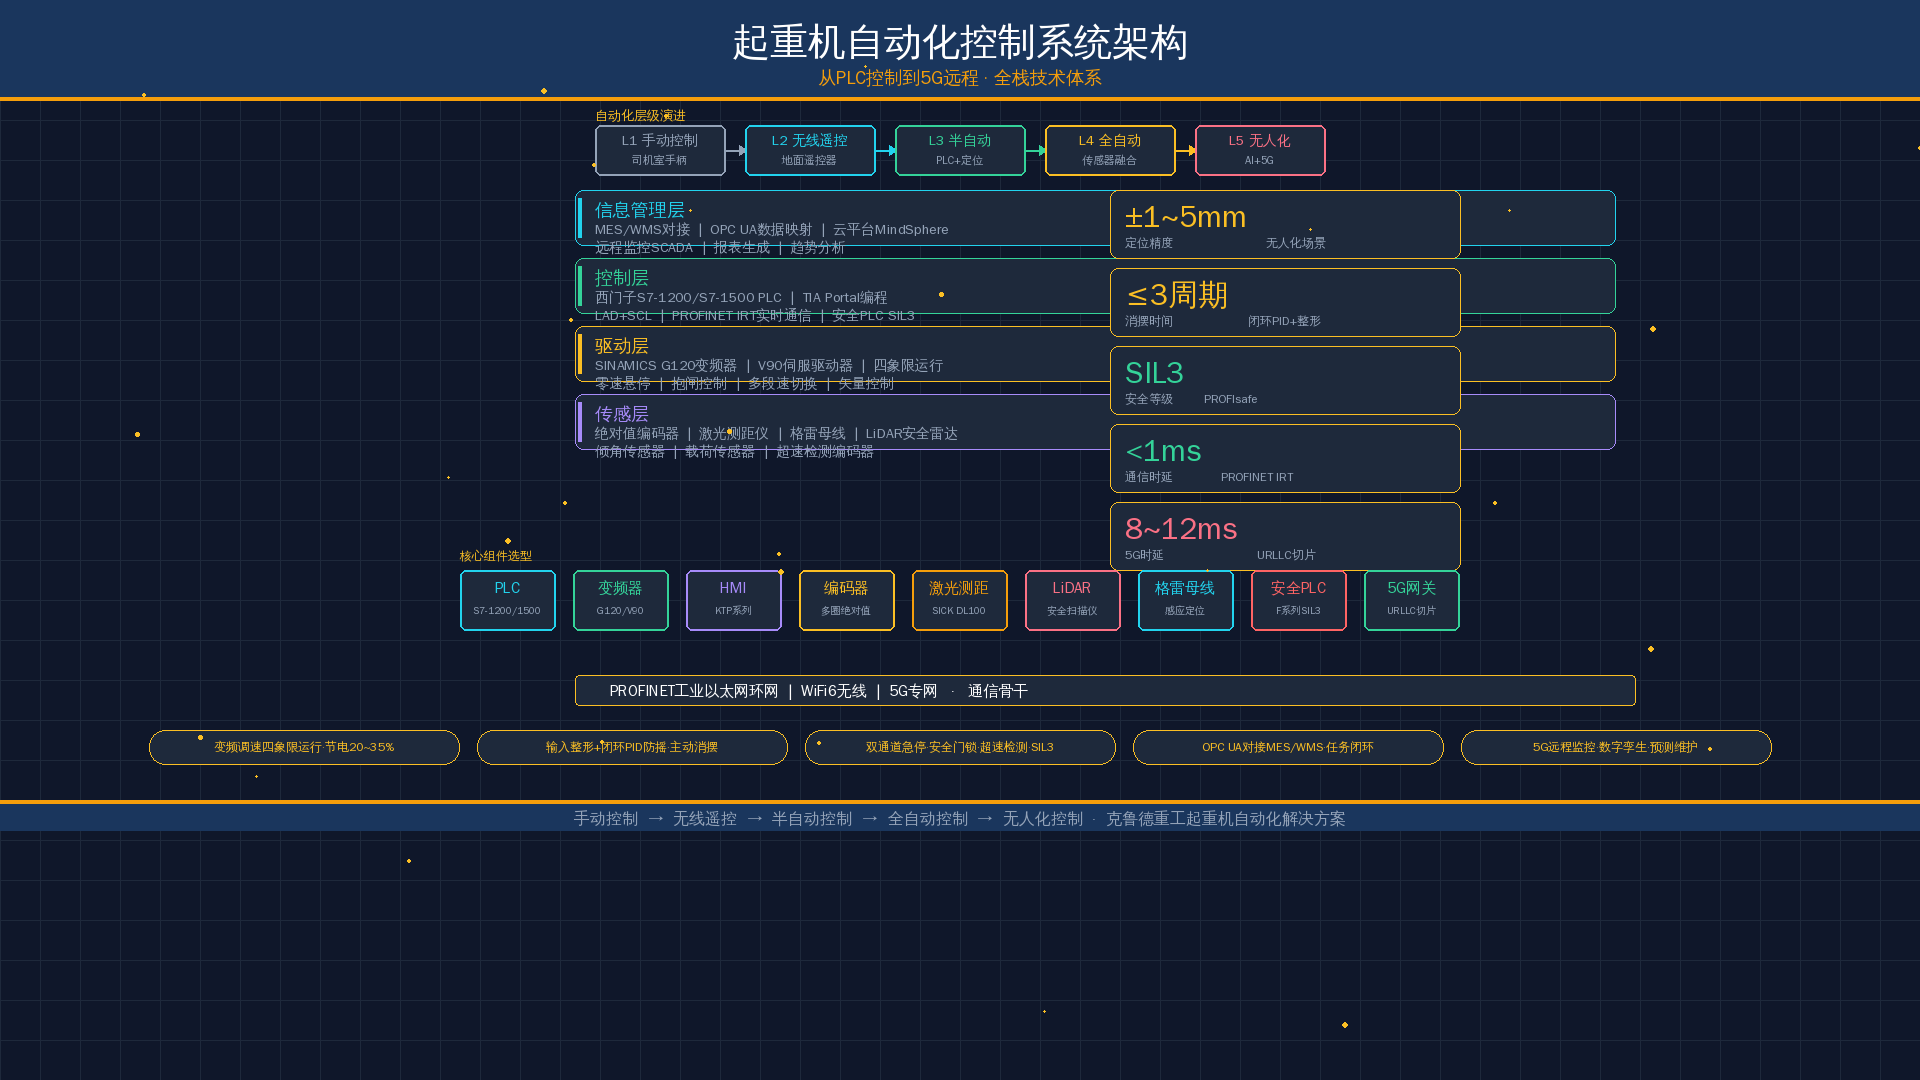Click the title 起重机自动化控制系统架构
Screen dimensions: 1920x1080
click(x=960, y=43)
